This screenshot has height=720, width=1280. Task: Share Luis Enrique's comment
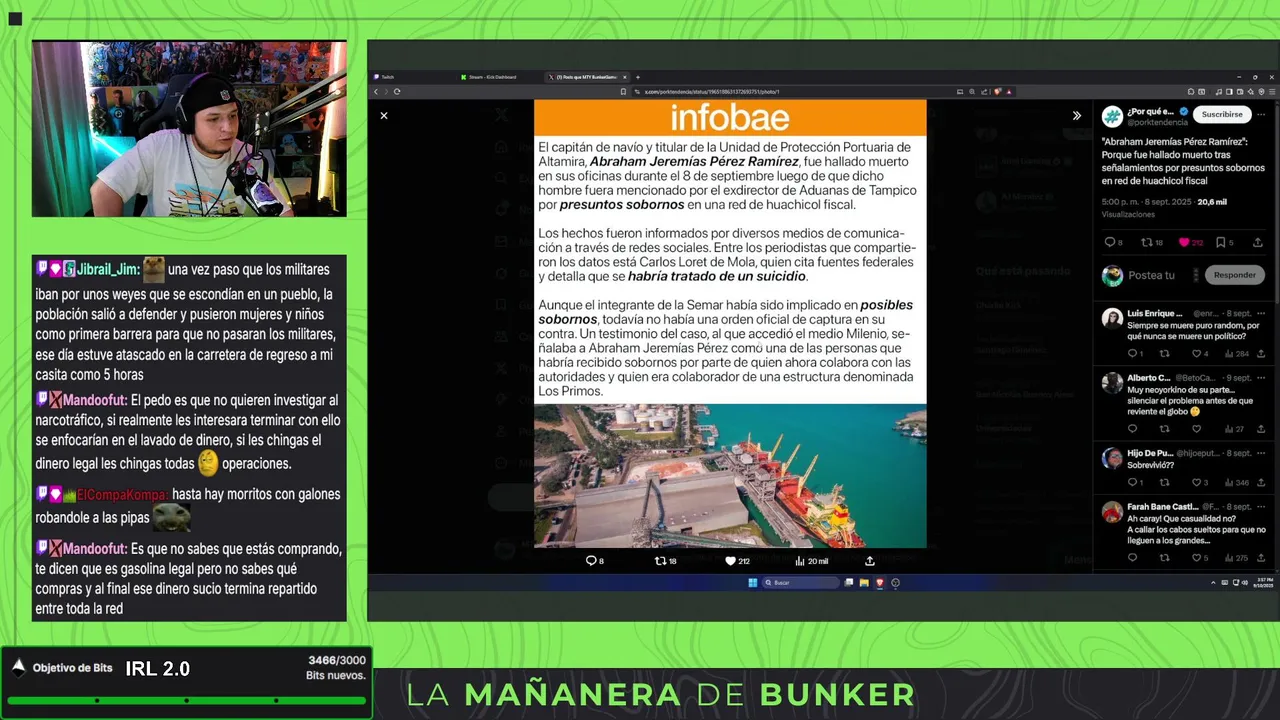(x=1261, y=353)
